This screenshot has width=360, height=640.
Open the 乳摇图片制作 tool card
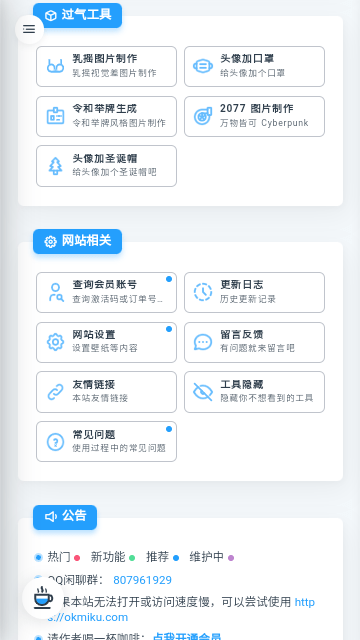click(107, 67)
